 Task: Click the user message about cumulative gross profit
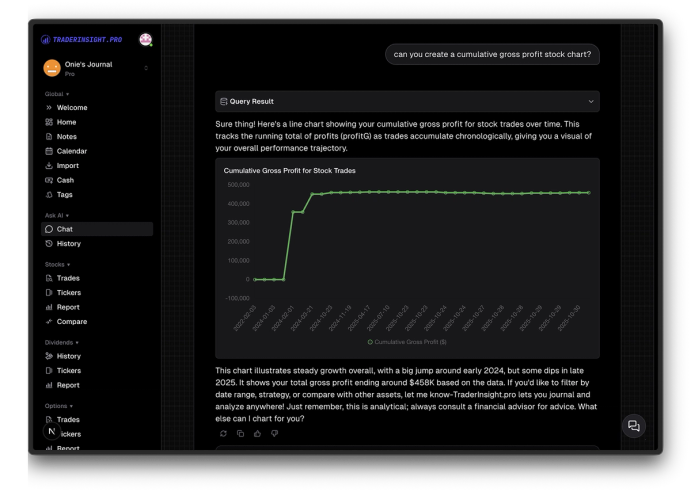point(492,54)
